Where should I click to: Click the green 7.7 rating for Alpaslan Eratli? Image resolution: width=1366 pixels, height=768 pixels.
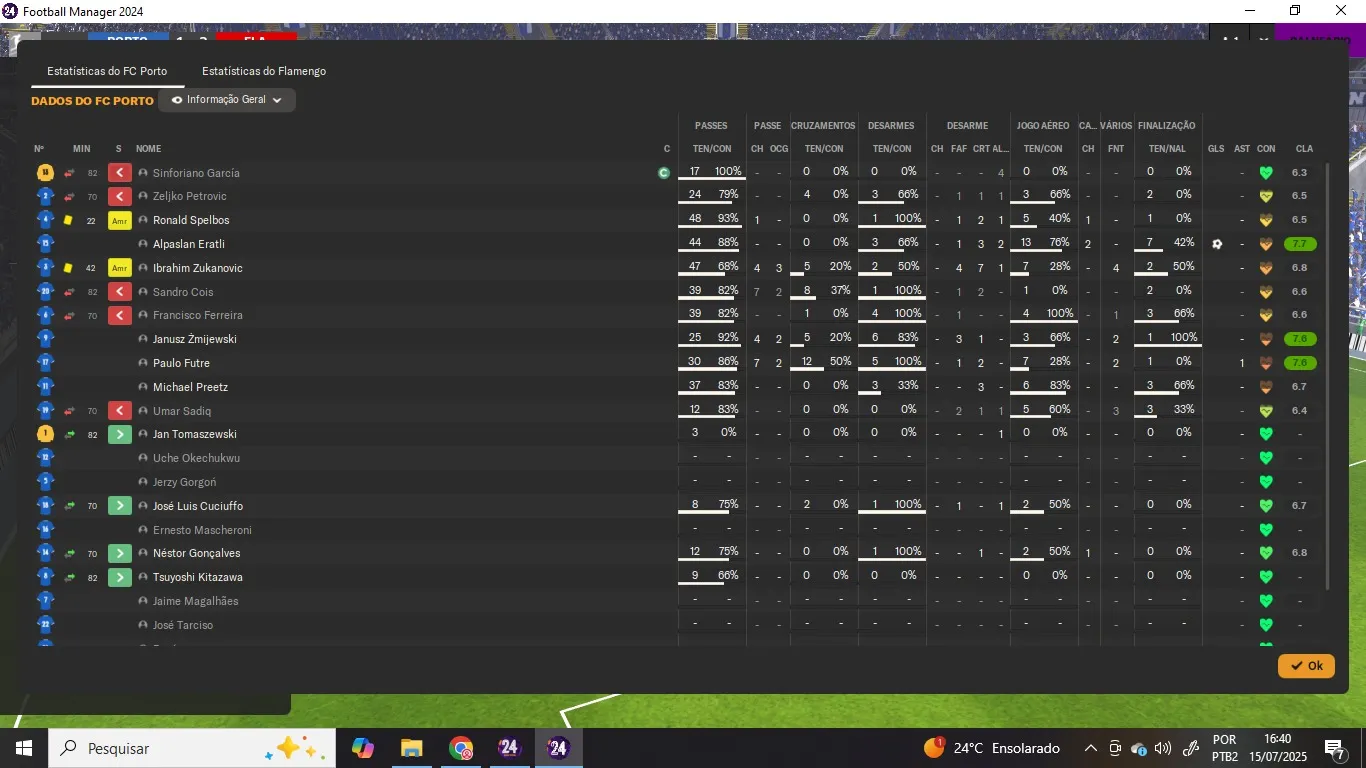click(1300, 244)
